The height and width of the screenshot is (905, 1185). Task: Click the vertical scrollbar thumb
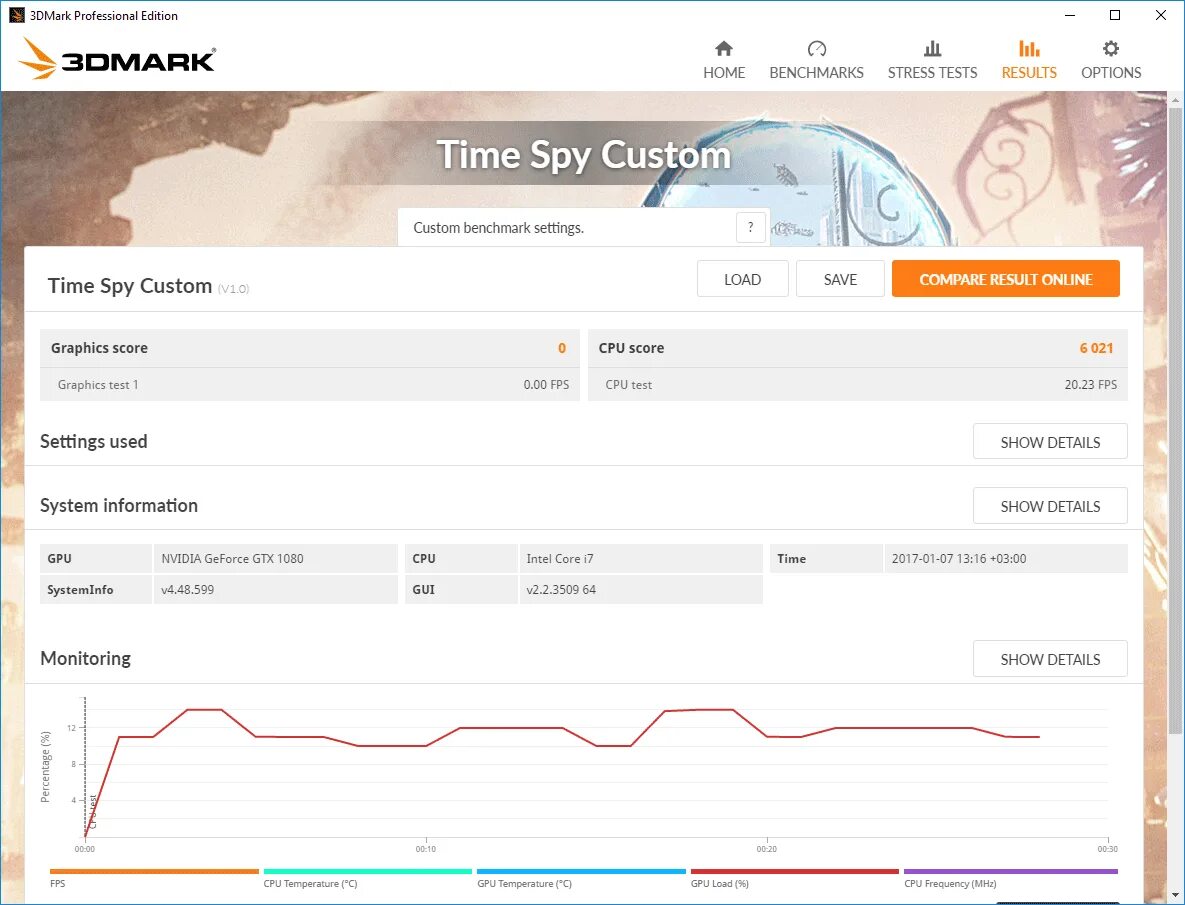point(1175,419)
